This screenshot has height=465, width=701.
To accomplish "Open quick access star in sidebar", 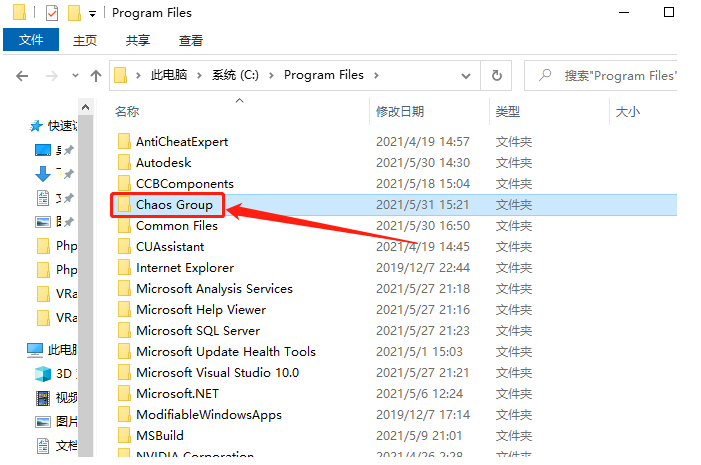I will (36, 126).
